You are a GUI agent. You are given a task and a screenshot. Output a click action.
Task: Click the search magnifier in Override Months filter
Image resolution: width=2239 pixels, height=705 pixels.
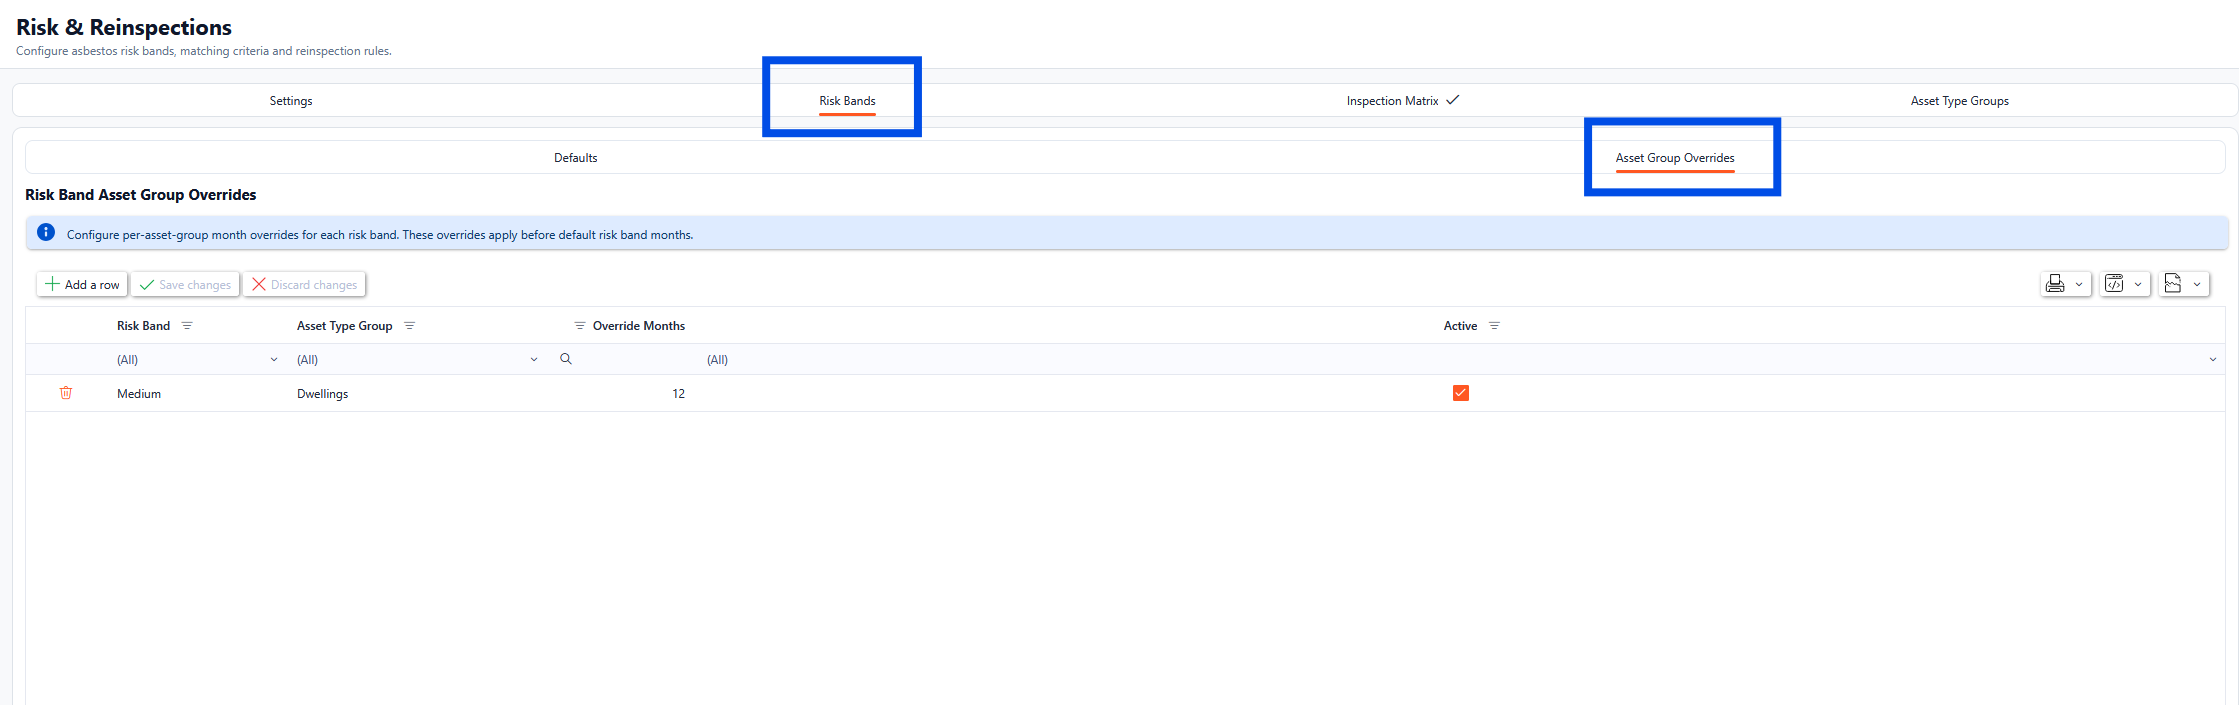point(566,359)
